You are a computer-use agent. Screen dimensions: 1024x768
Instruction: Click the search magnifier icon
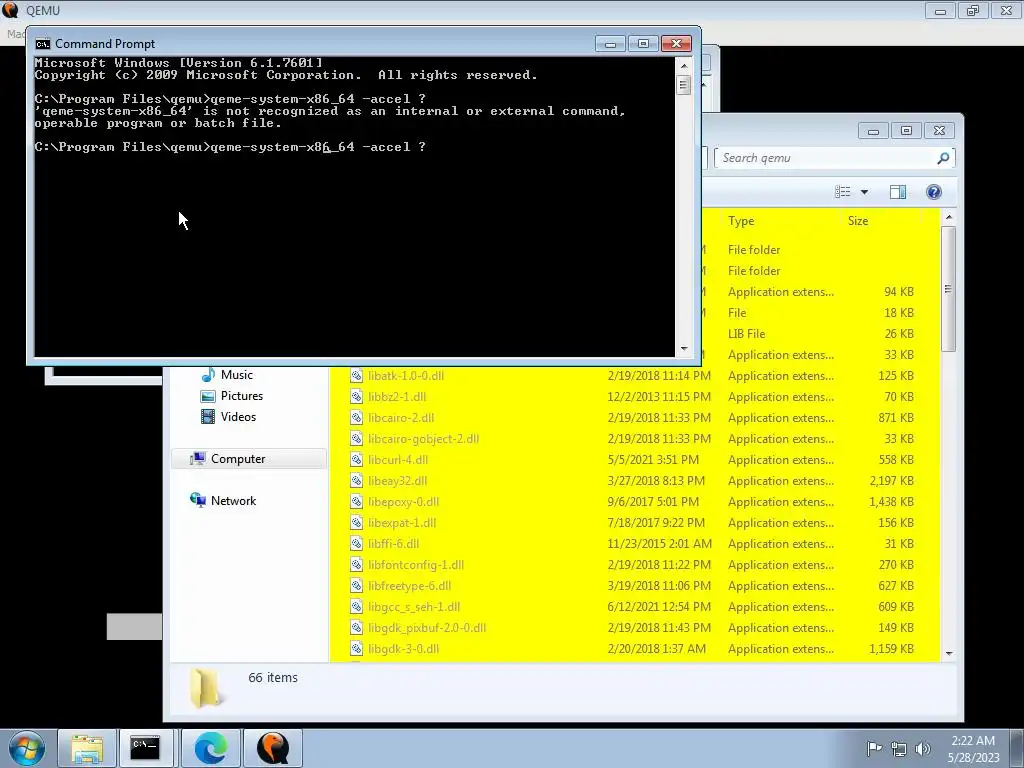click(x=943, y=158)
